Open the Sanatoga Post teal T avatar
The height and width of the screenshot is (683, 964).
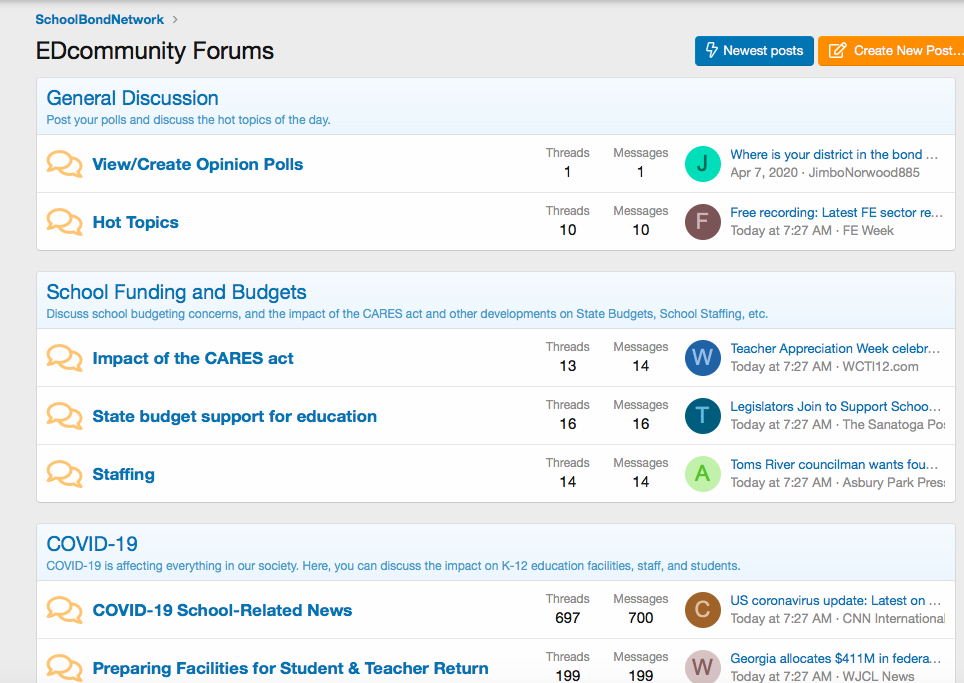coord(703,416)
